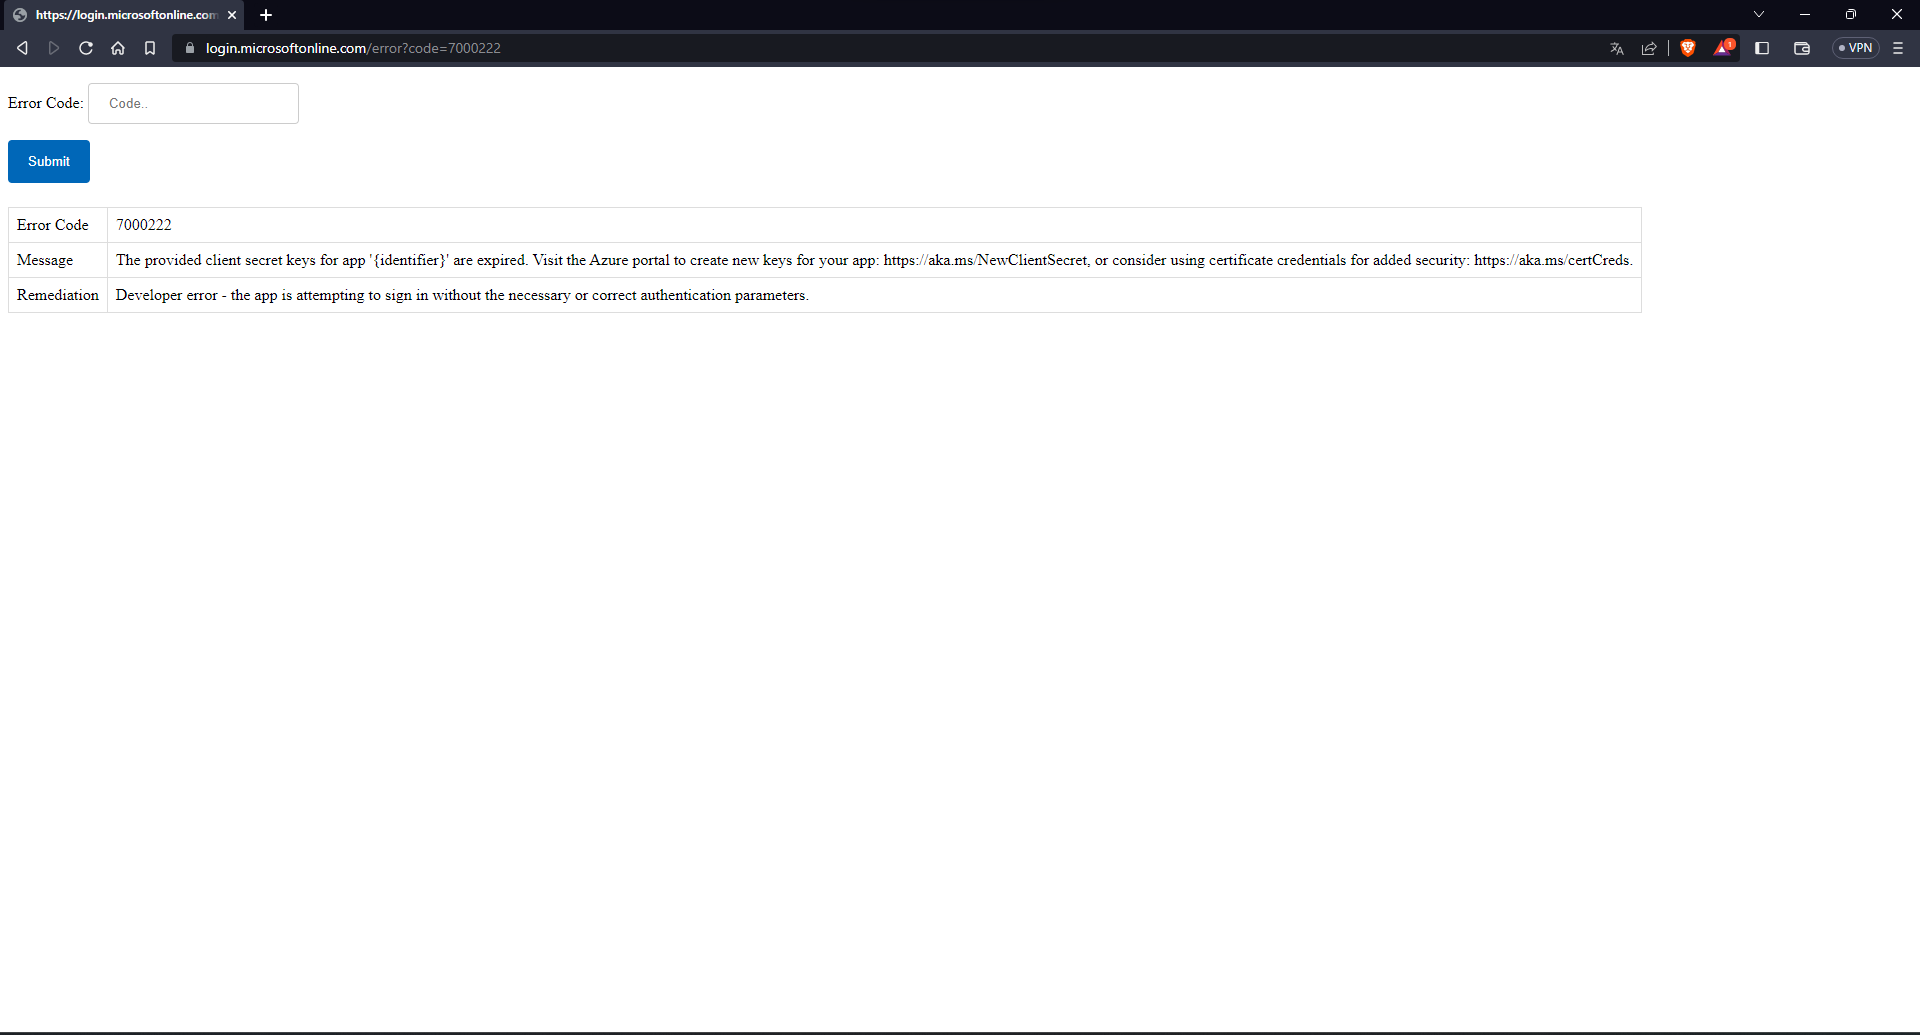Open a new tab with the plus button
The height and width of the screenshot is (1035, 1920).
[x=265, y=15]
